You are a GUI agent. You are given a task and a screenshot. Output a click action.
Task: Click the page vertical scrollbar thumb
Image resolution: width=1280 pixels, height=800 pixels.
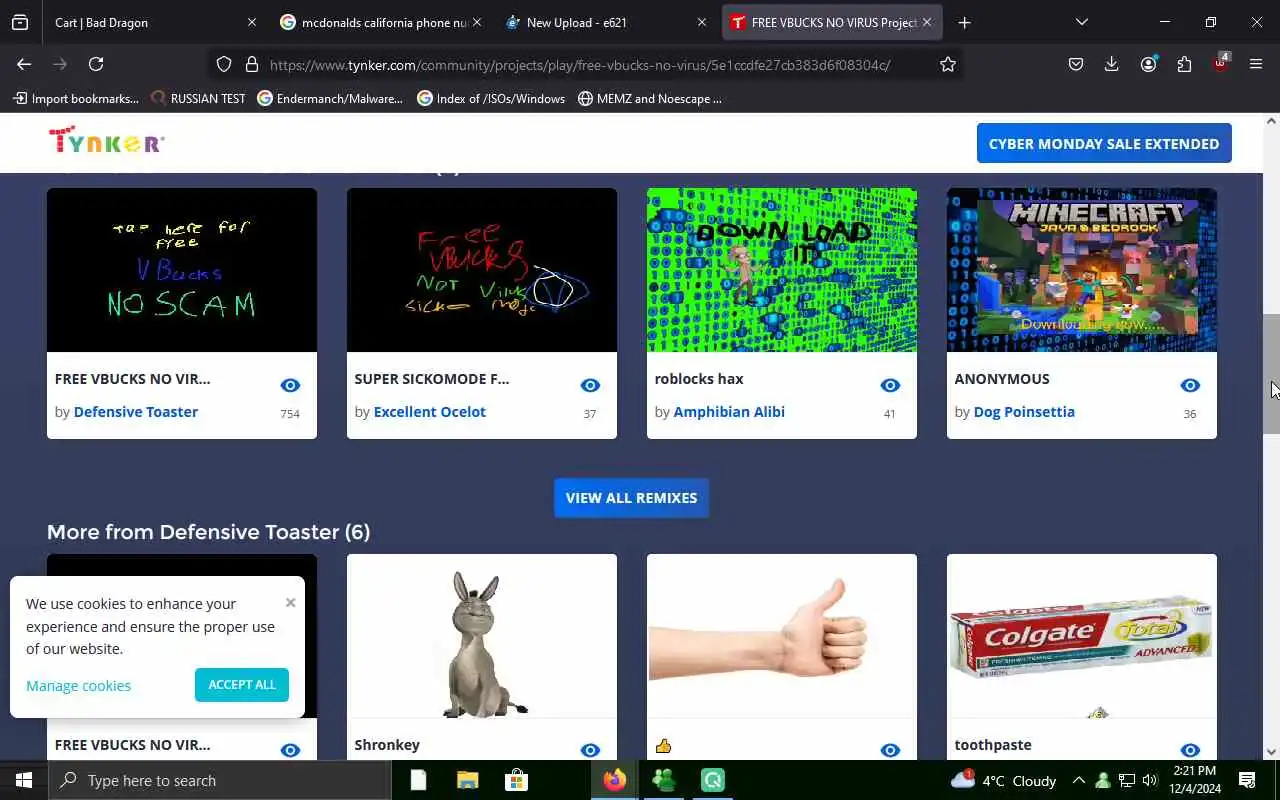[1271, 374]
